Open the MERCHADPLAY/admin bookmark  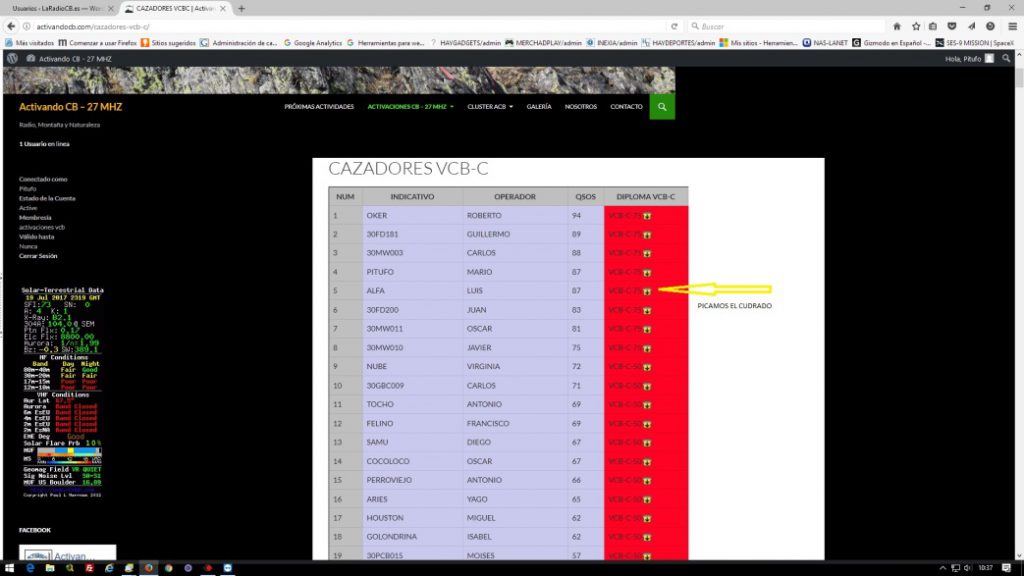click(543, 43)
